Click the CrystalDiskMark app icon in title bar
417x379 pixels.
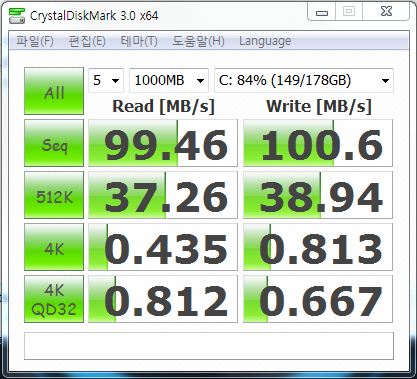(x=17, y=16)
